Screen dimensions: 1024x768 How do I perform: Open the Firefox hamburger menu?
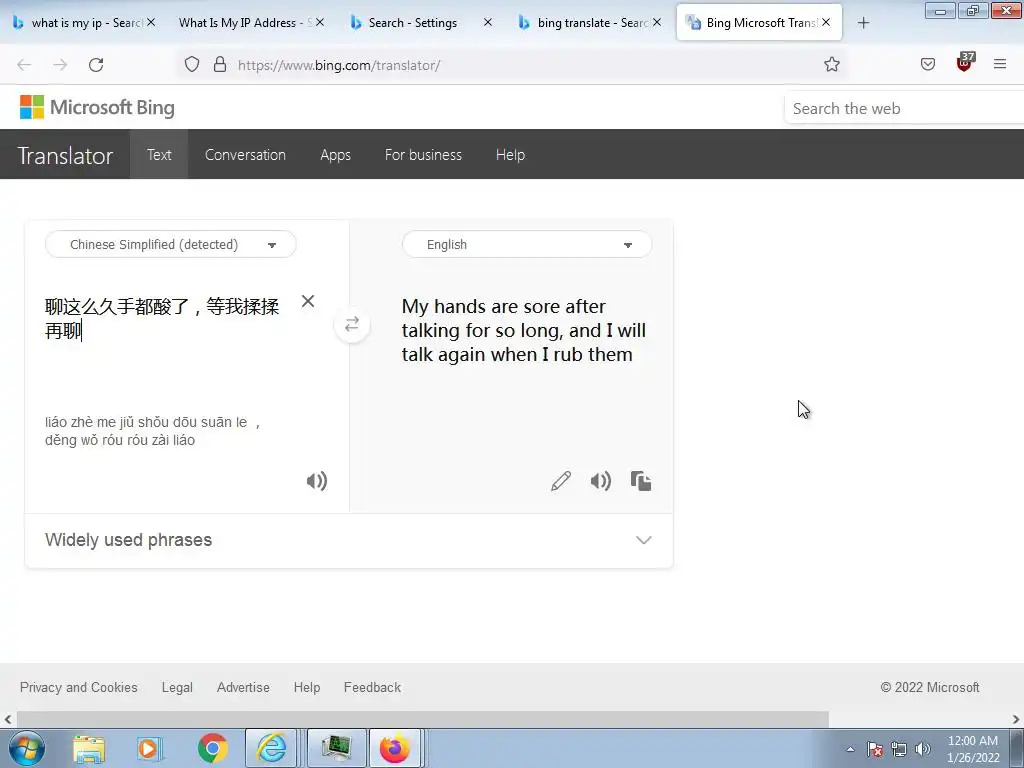click(1000, 64)
